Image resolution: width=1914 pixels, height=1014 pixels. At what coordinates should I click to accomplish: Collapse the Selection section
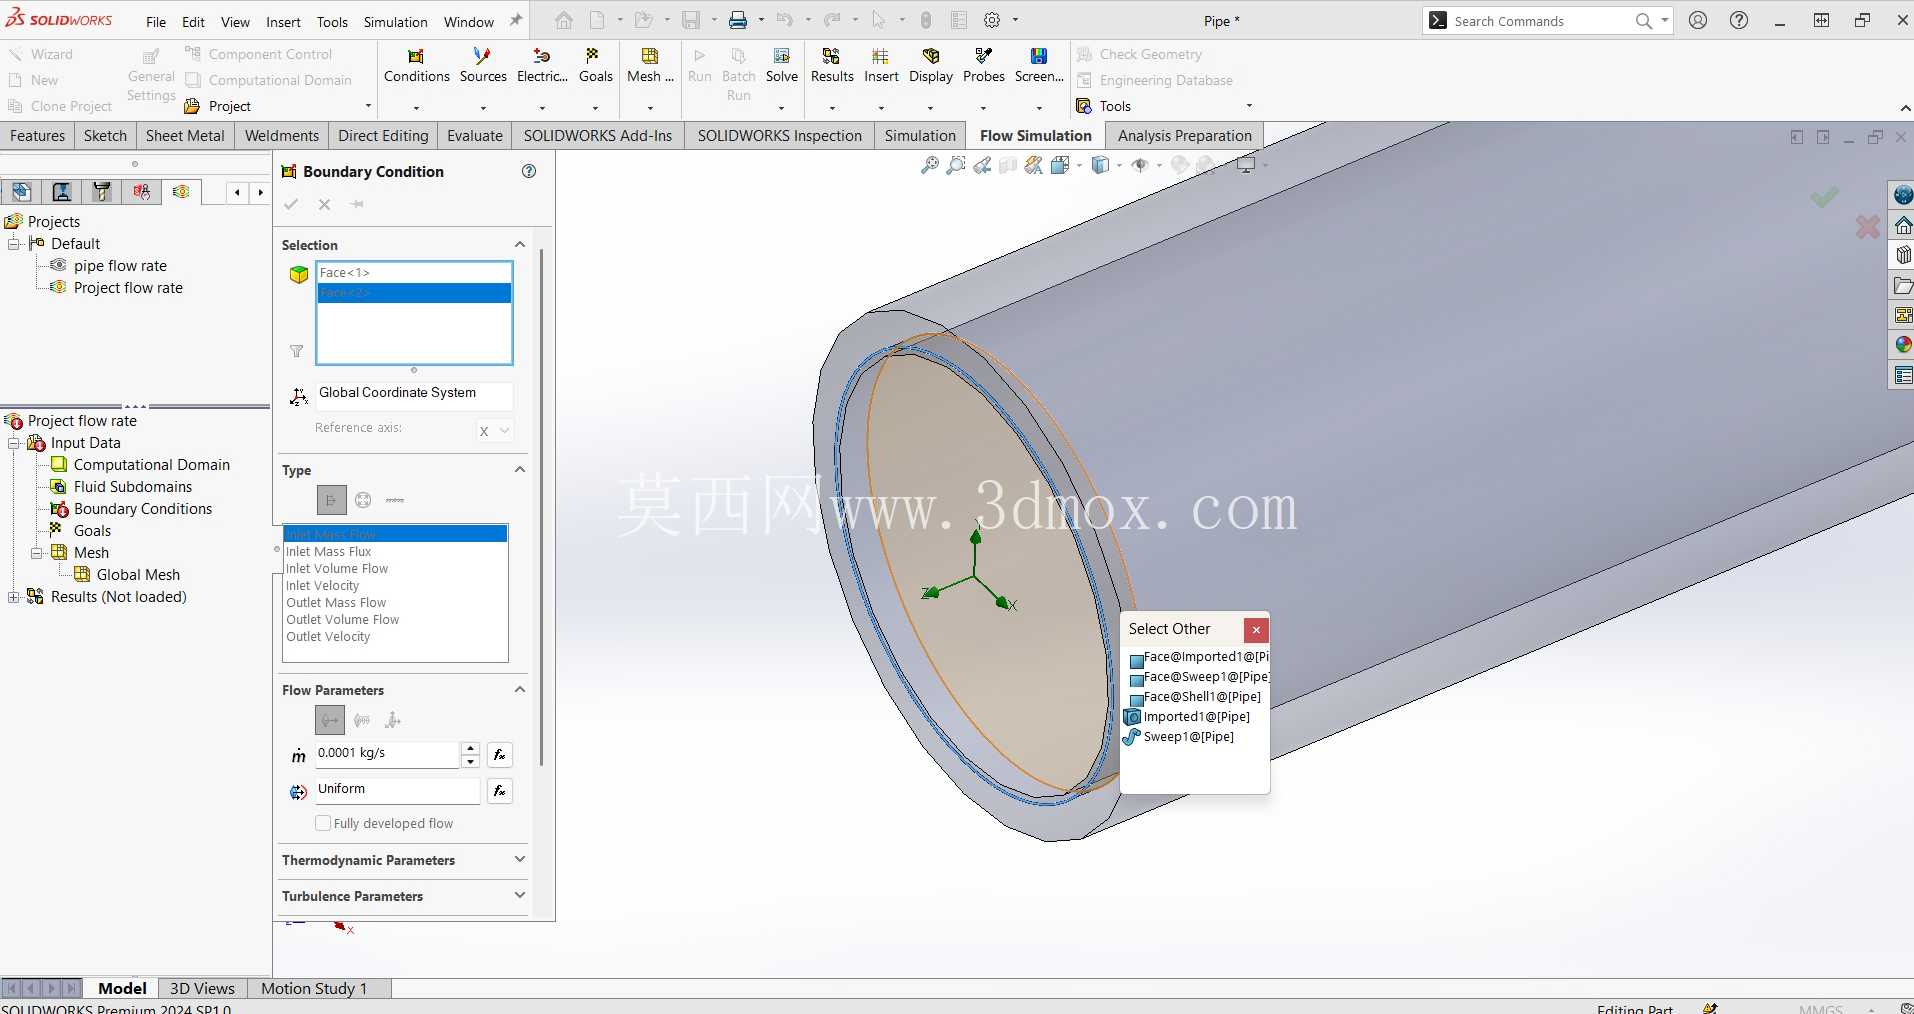pyautogui.click(x=520, y=244)
